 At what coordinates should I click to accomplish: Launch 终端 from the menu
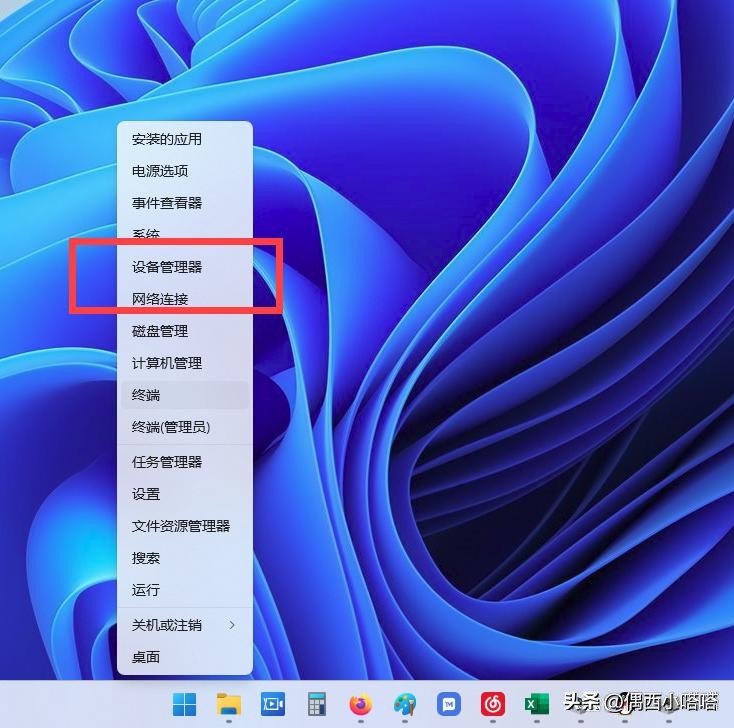pos(185,395)
